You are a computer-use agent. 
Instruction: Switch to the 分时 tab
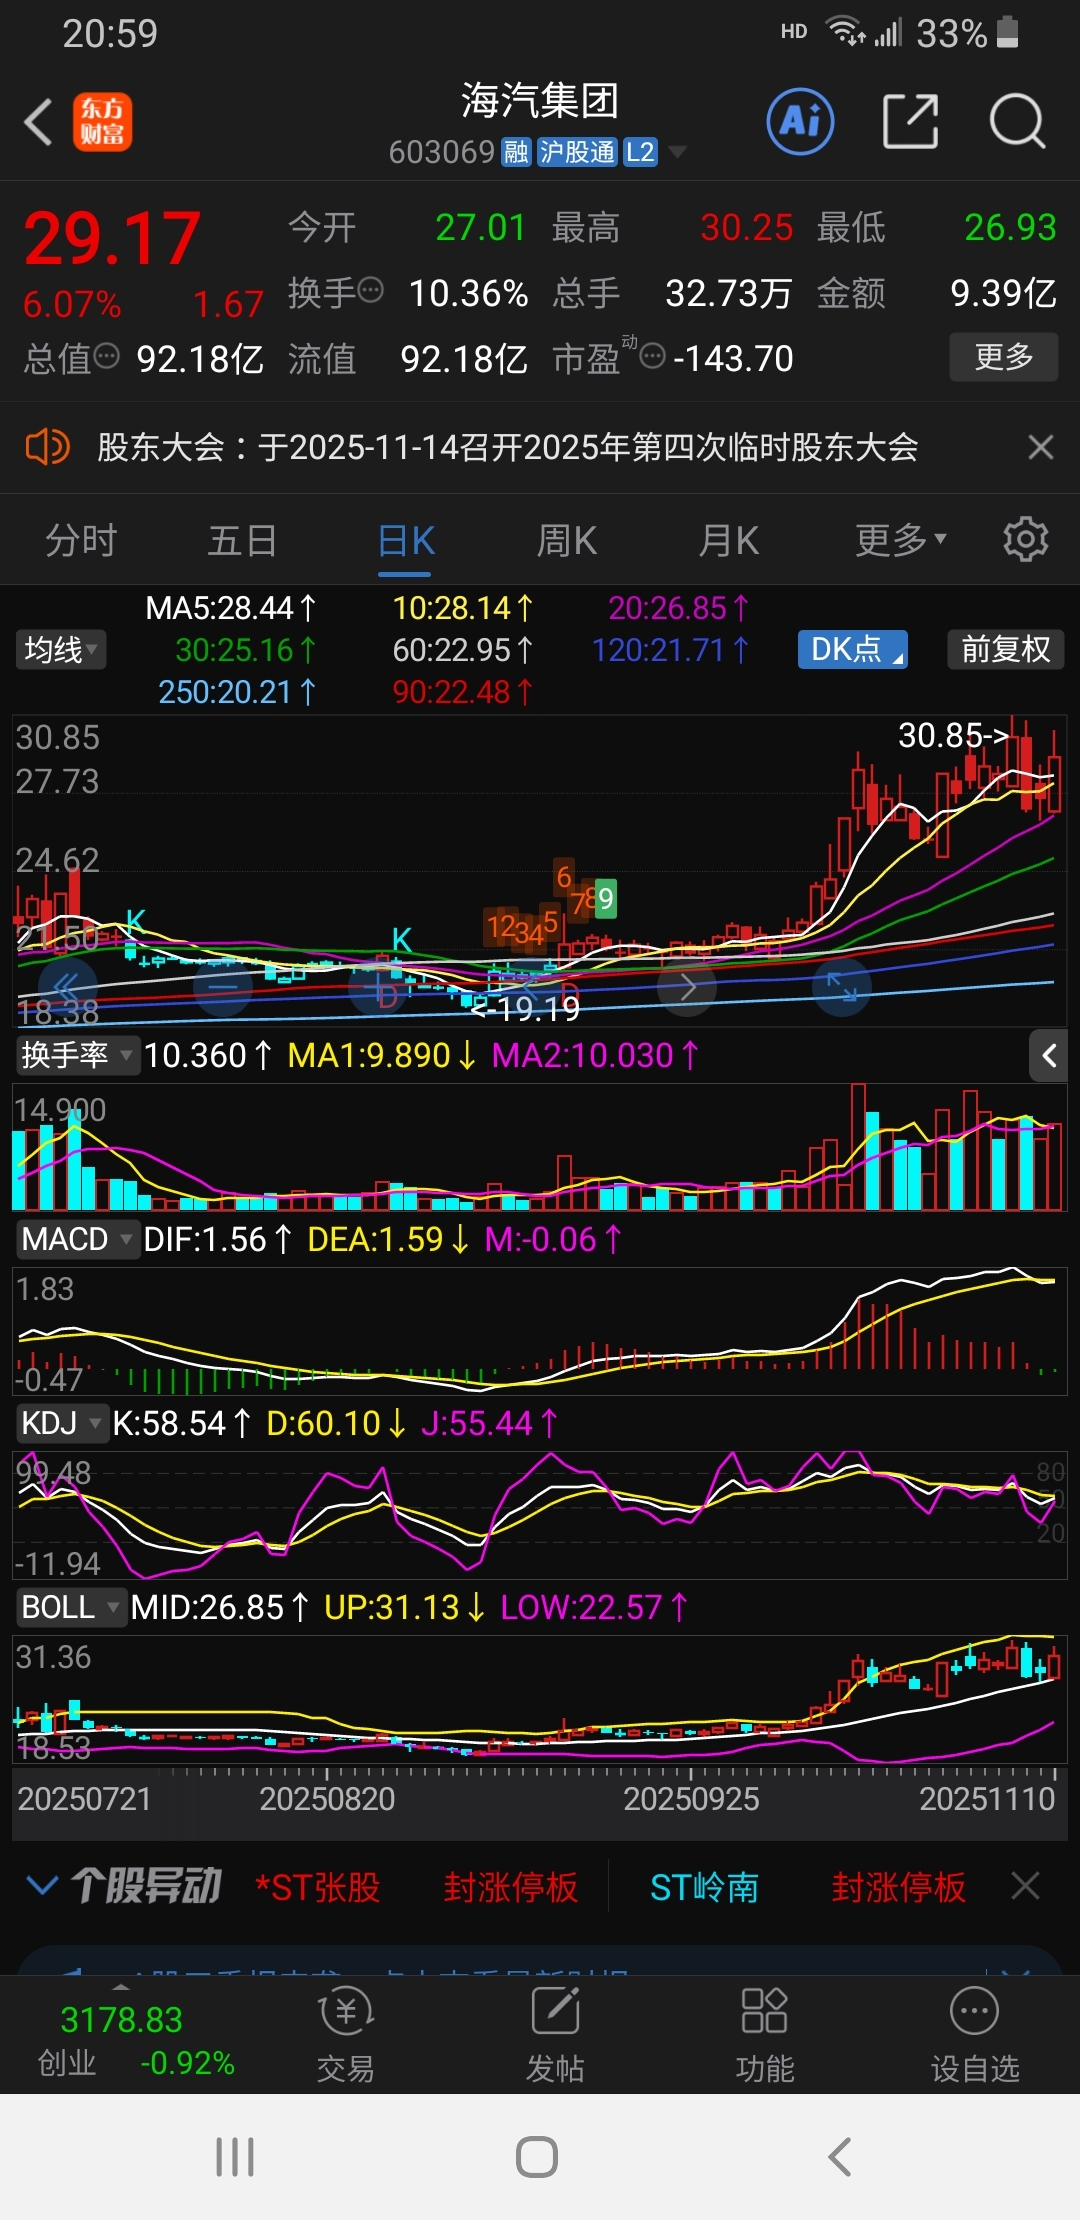coord(81,541)
